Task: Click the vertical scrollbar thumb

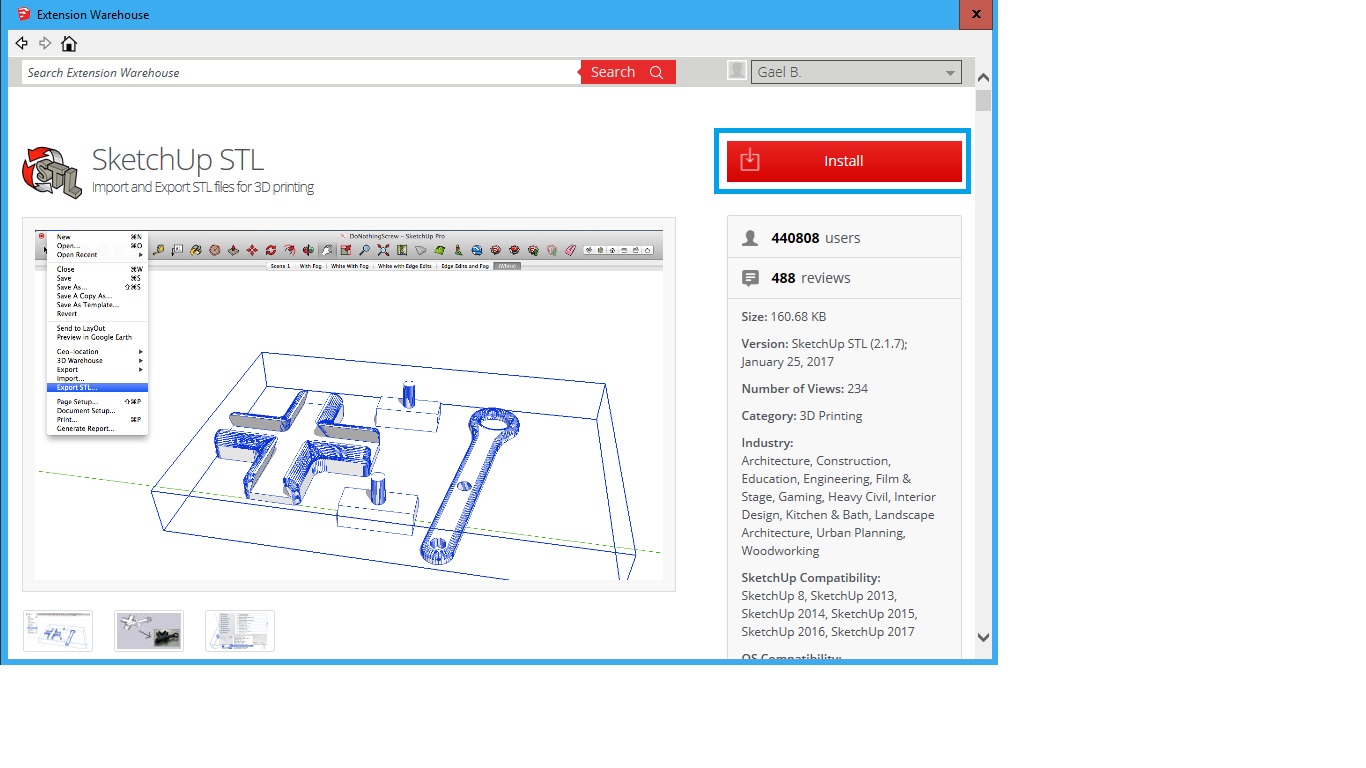Action: point(983,100)
